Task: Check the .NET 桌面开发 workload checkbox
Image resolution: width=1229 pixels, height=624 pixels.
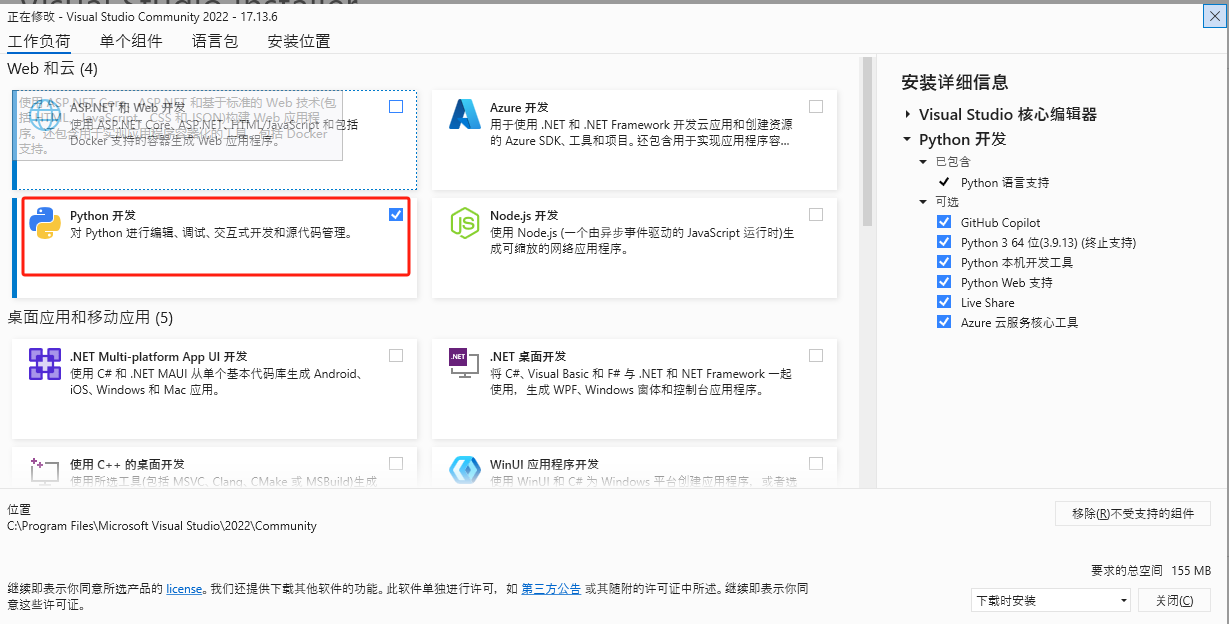Action: pyautogui.click(x=816, y=355)
